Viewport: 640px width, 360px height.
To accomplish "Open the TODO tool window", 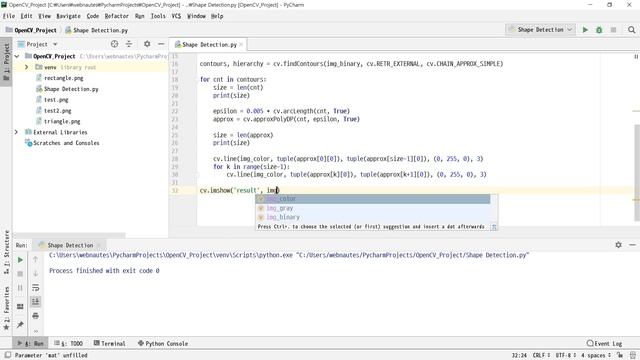I will point(69,343).
